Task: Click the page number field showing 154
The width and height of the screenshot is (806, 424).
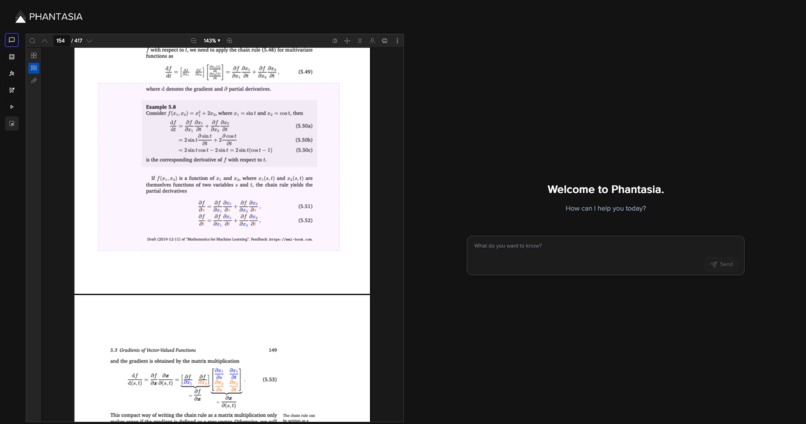Action: click(x=61, y=41)
